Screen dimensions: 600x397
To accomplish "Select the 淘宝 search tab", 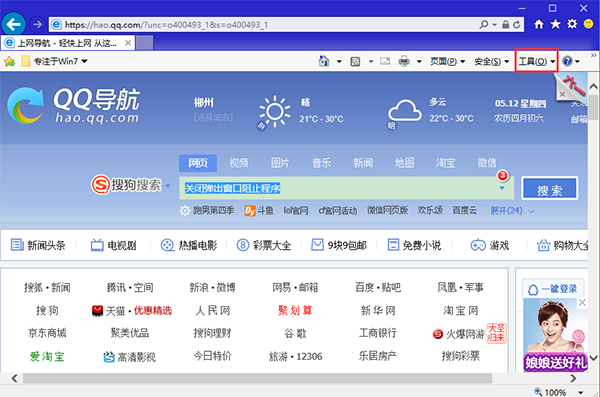I will click(445, 163).
